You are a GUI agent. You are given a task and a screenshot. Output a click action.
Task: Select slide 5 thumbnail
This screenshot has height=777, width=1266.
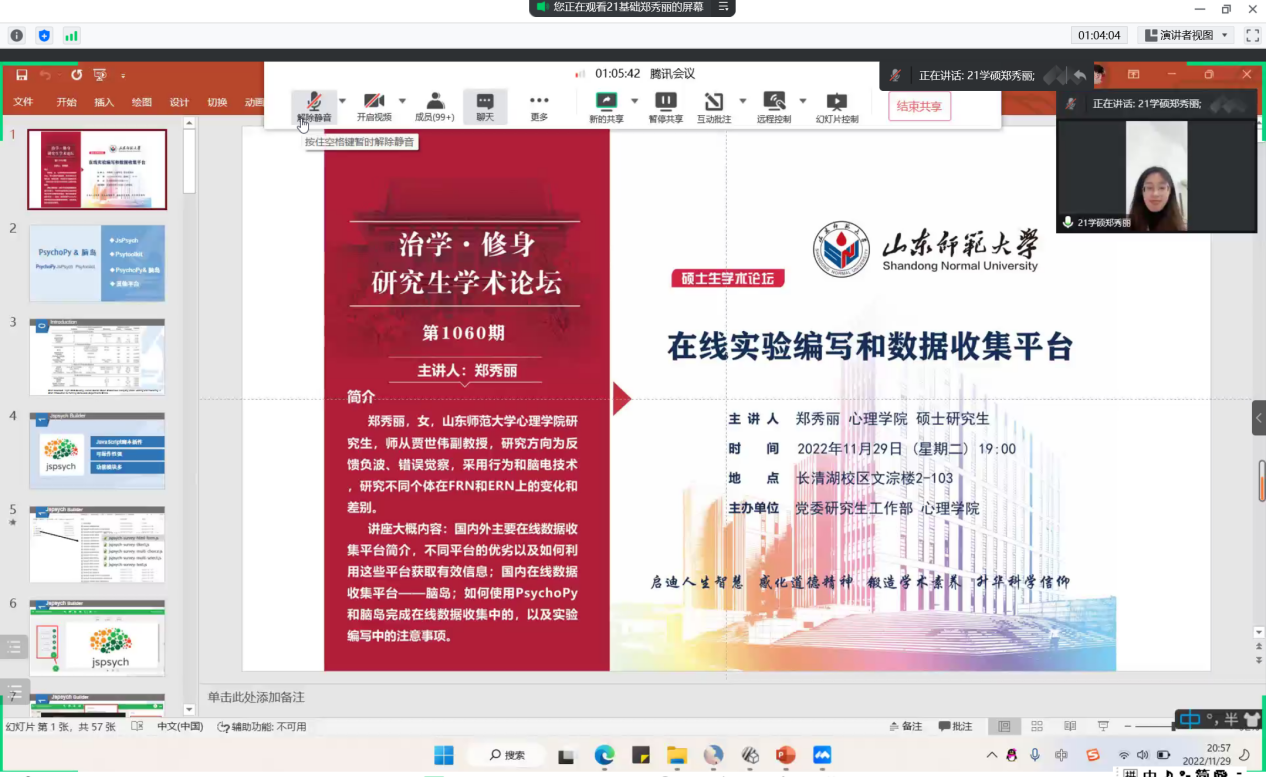[97, 544]
